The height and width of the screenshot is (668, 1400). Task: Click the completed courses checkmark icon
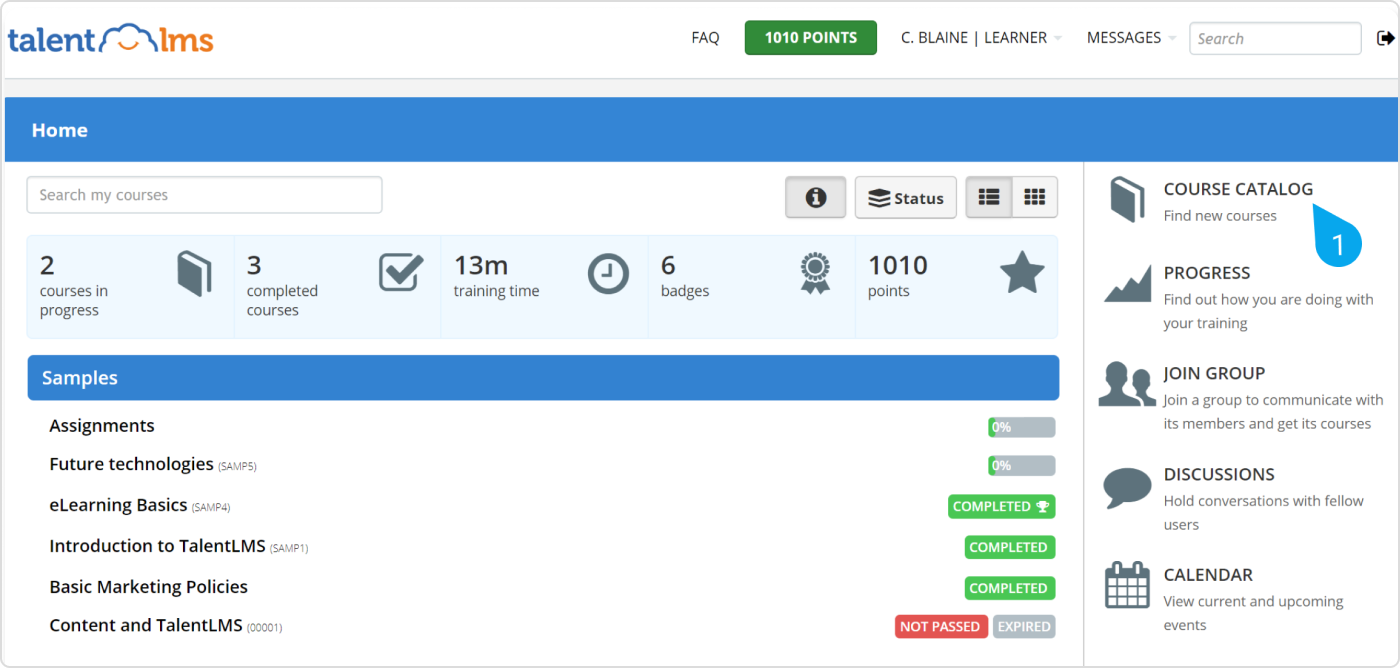tap(401, 272)
